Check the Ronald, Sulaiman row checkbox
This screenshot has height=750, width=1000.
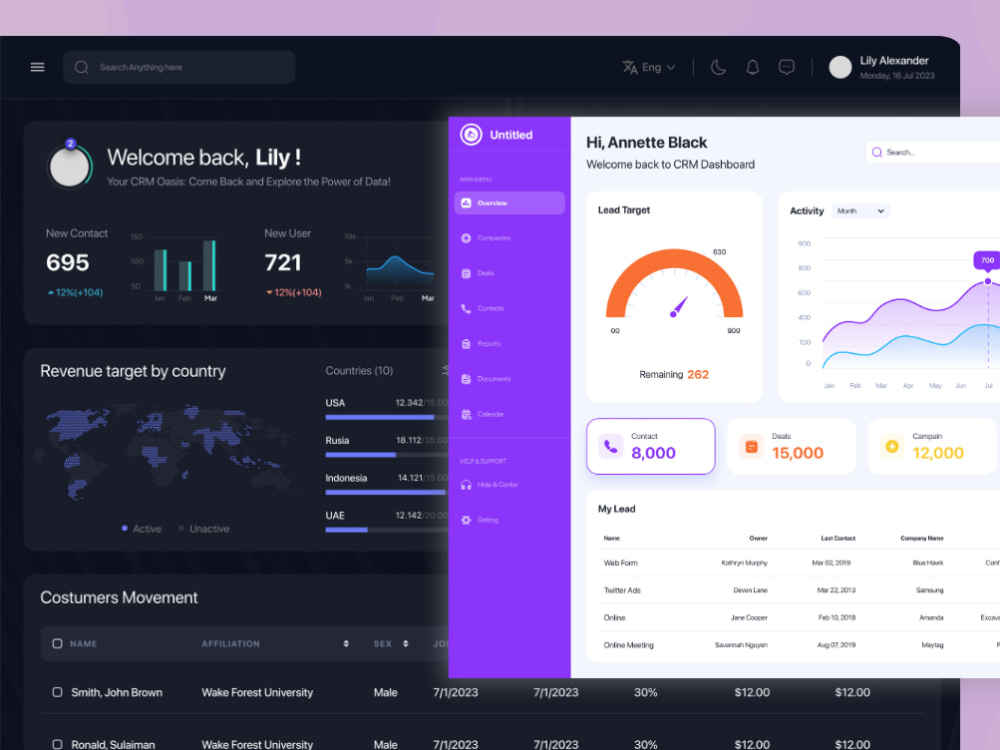pos(57,744)
